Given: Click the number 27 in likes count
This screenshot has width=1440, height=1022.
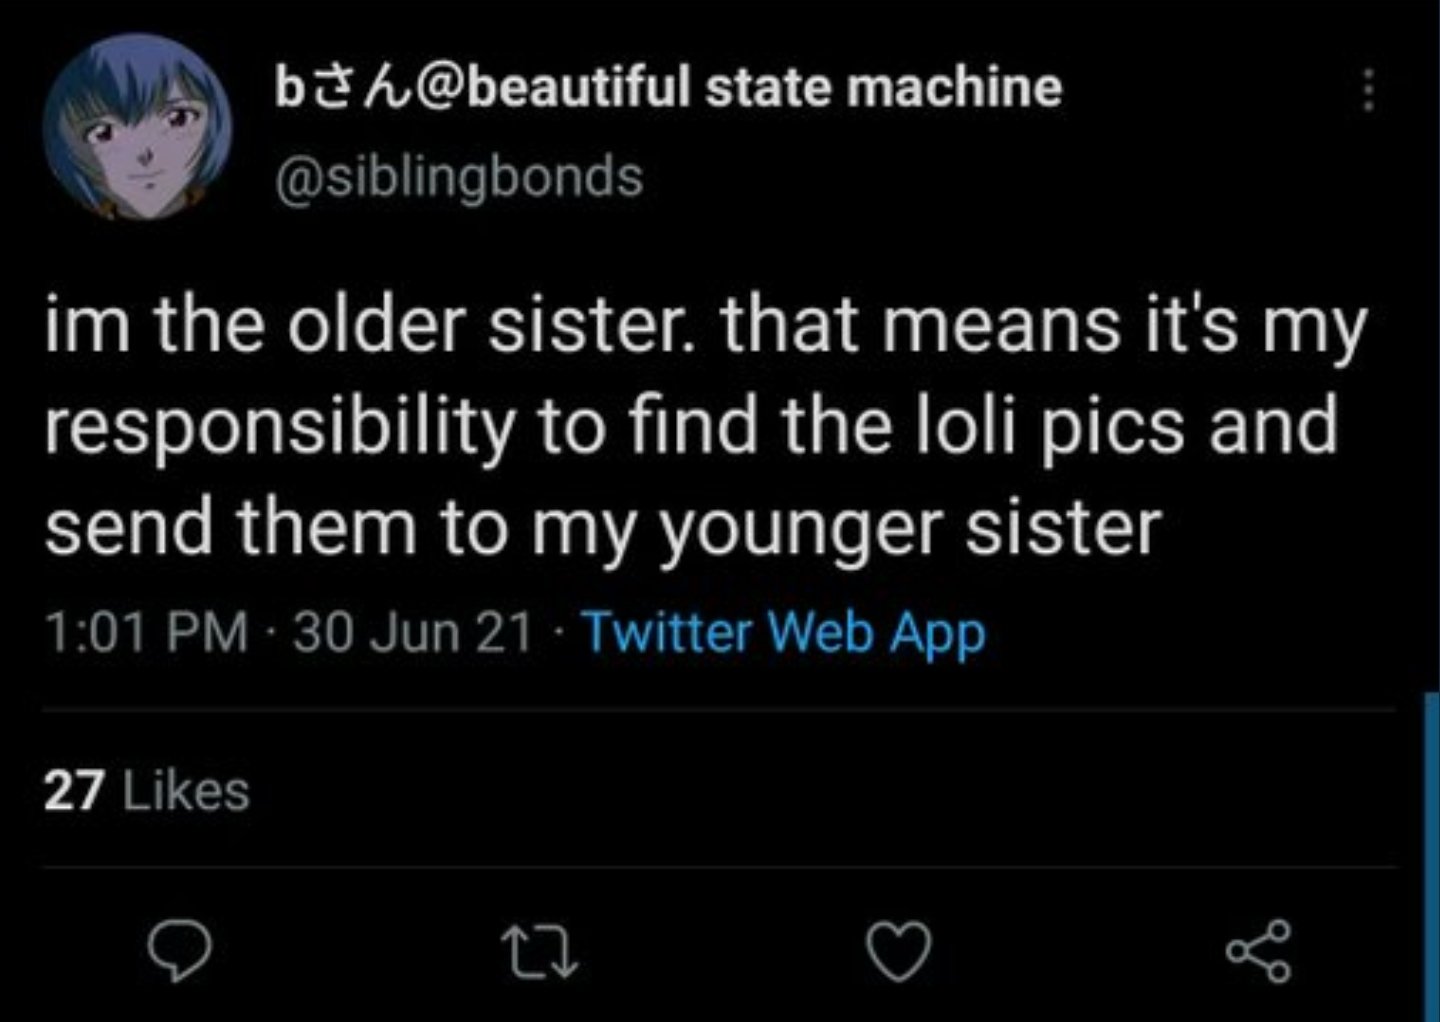Looking at the screenshot, I should (73, 791).
